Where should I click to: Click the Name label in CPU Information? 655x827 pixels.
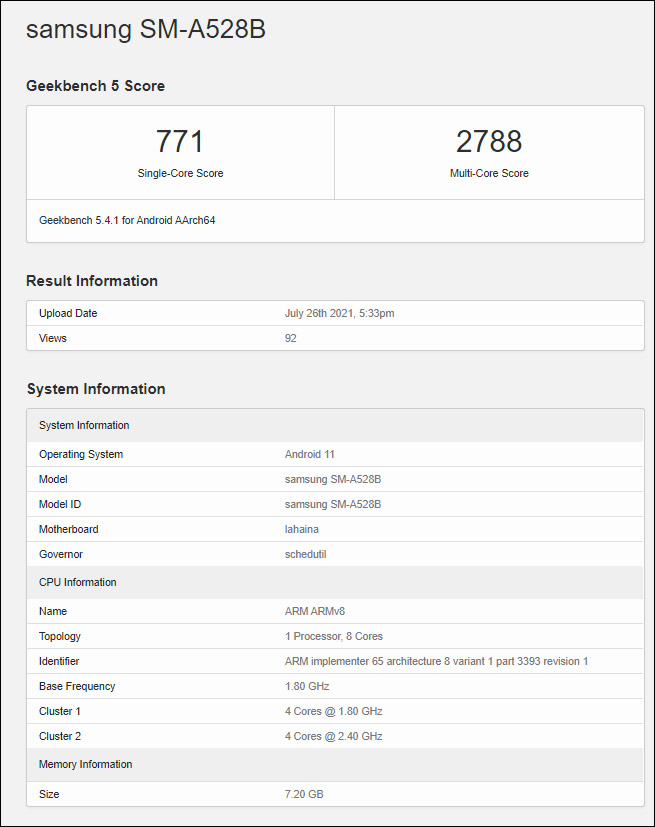[x=53, y=611]
